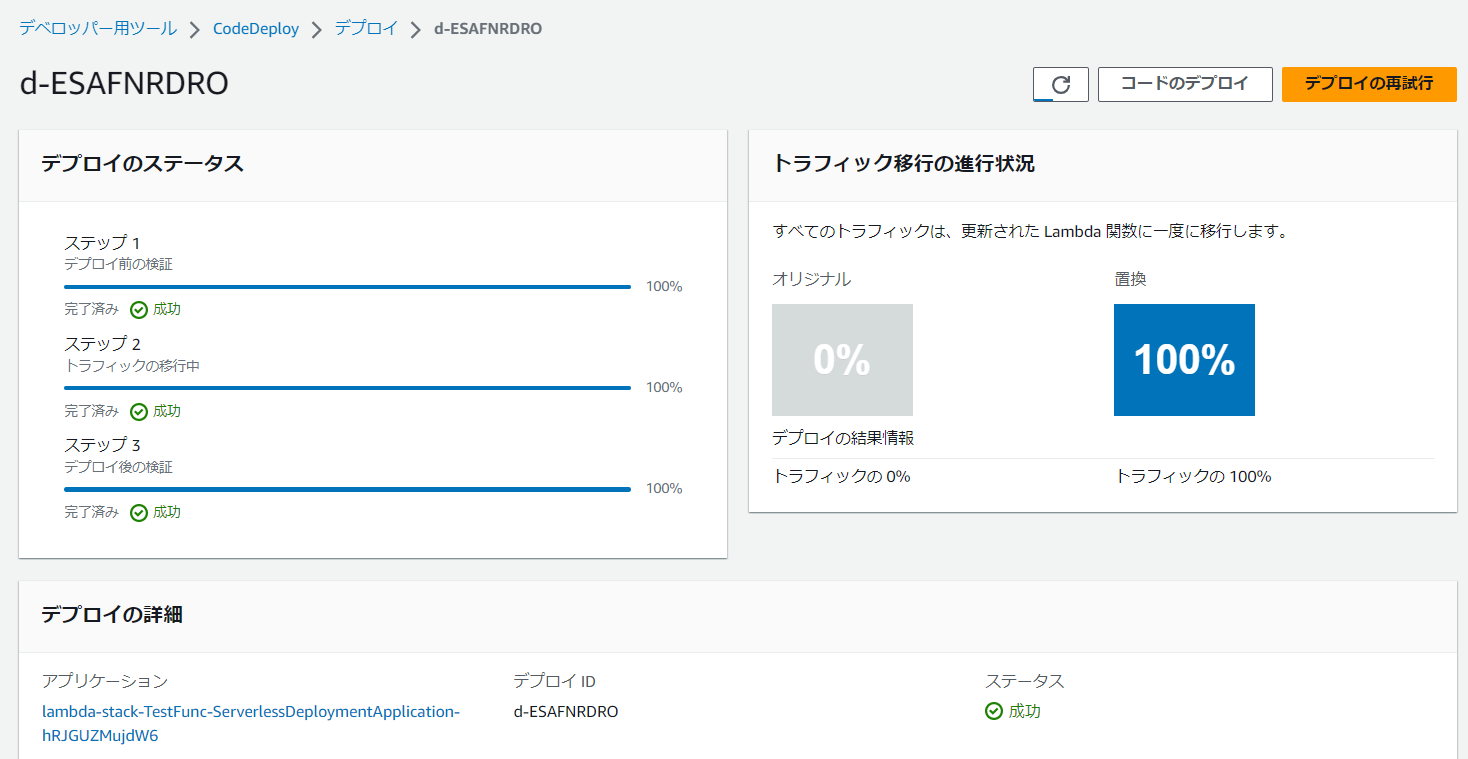Open デベロッパー用ツール breadcrumb link

point(98,29)
